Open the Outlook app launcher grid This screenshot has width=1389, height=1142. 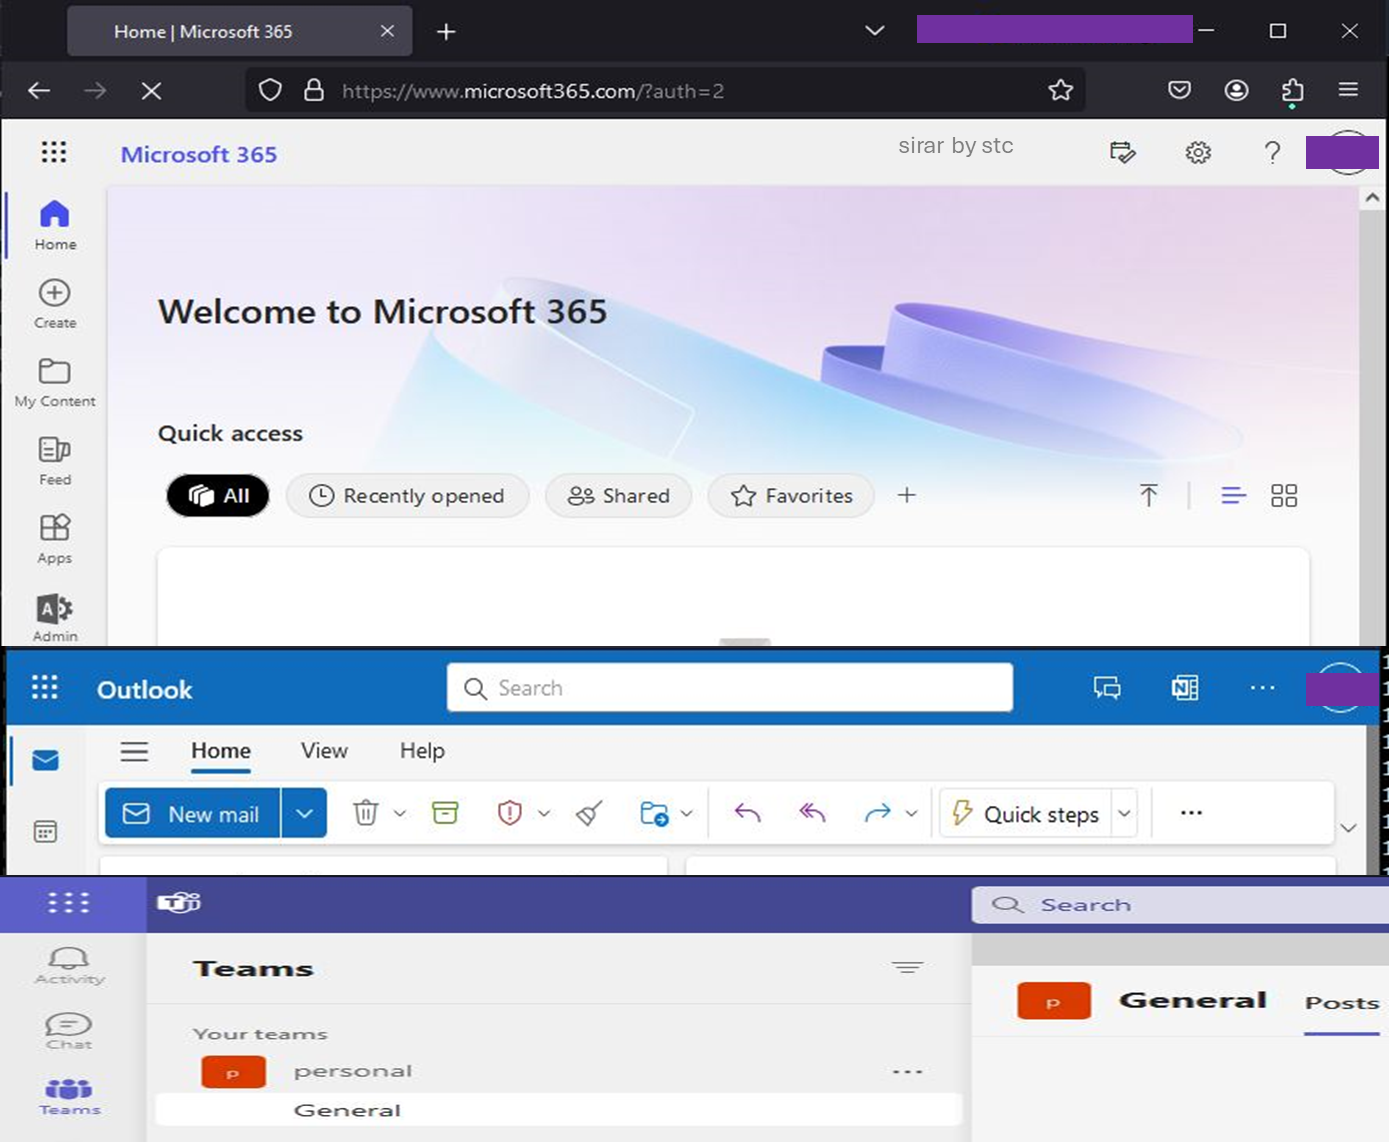tap(45, 687)
